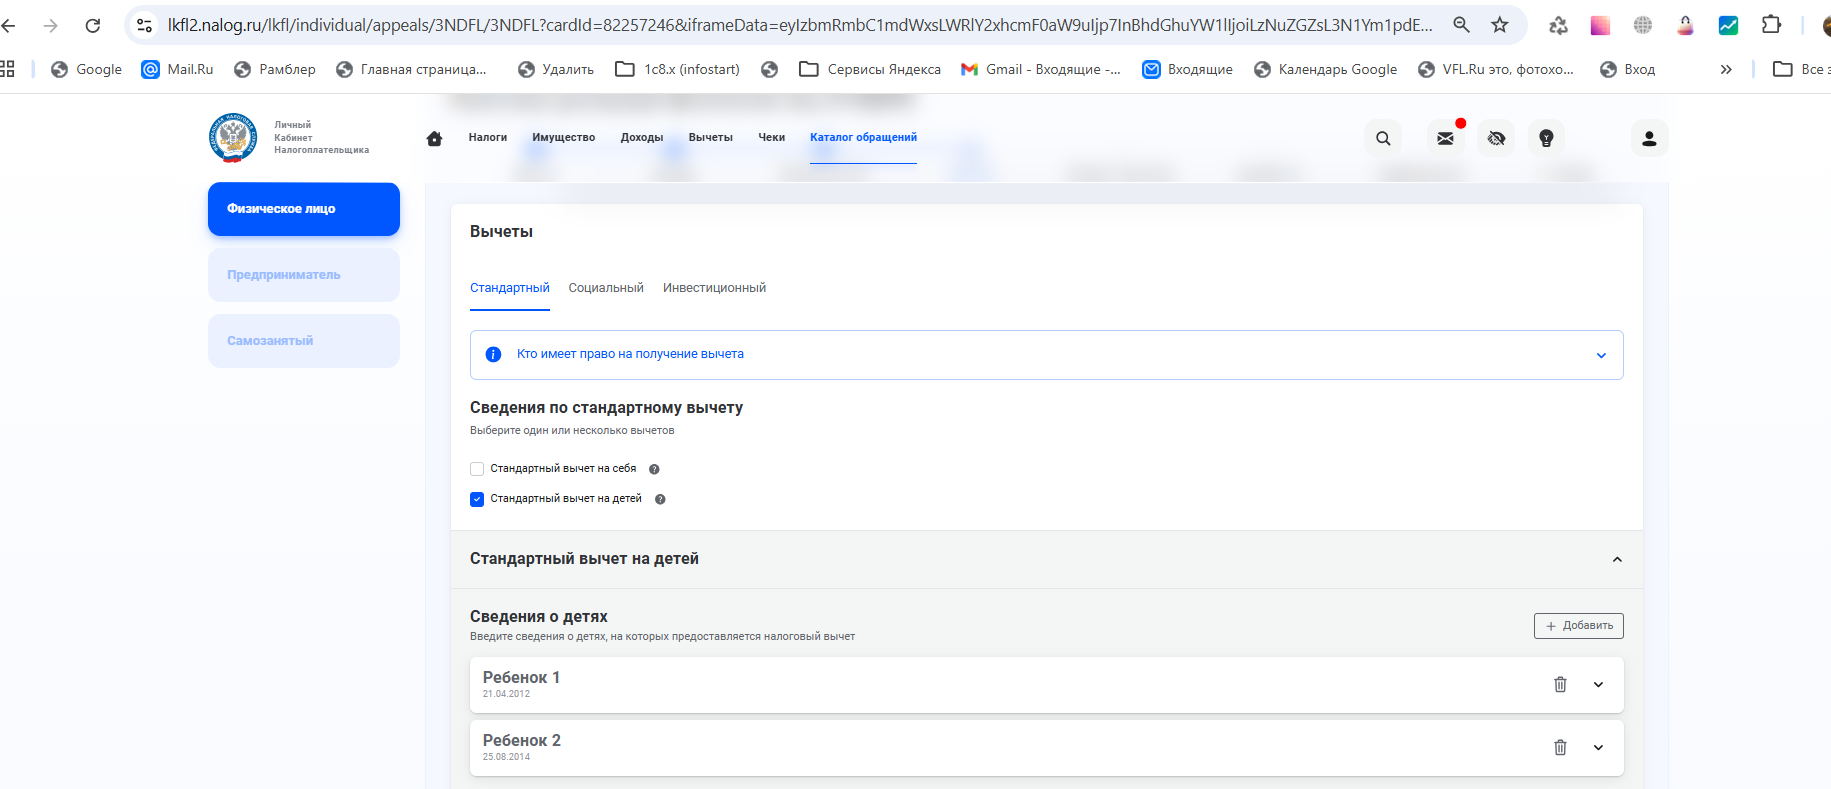
Task: Delete Ребенок 1 with trash icon
Action: (x=1559, y=685)
